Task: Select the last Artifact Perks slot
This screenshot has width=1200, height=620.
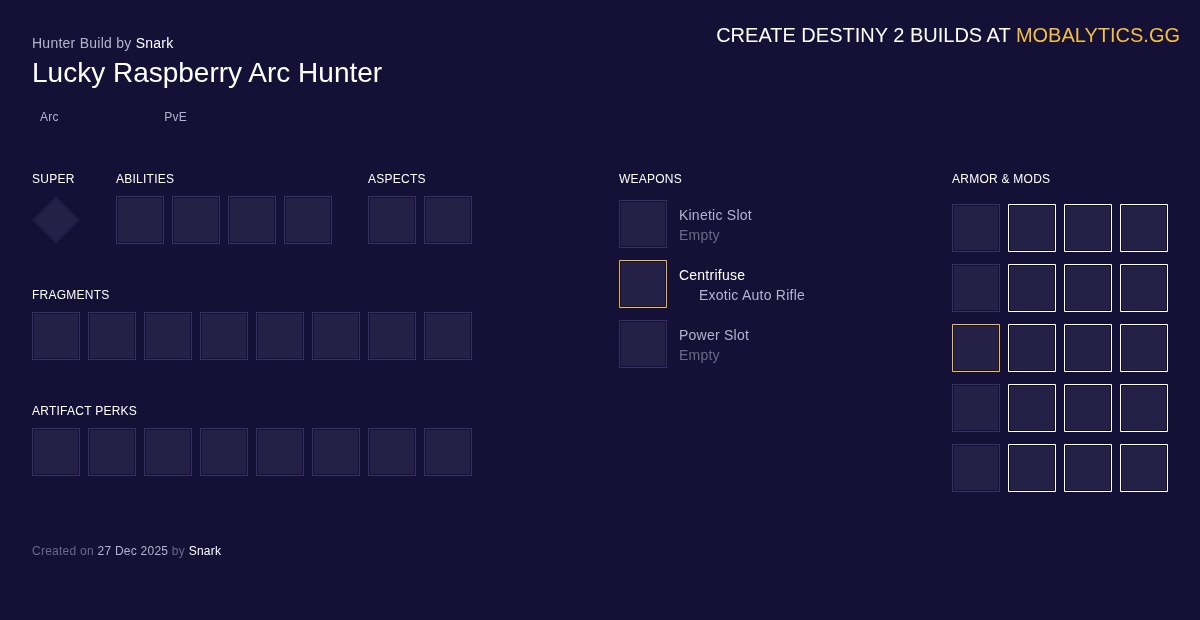Action: point(448,452)
